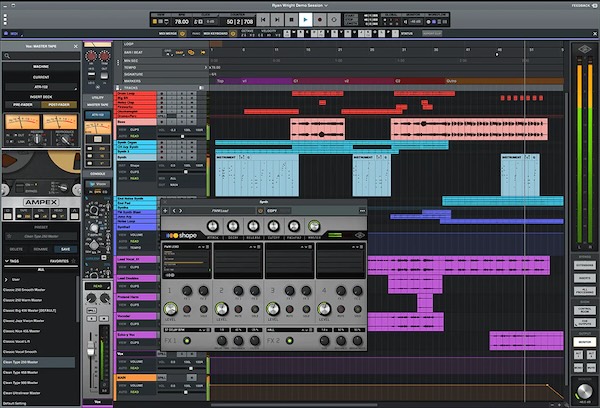This screenshot has width=600, height=408.
Task: Select Classic 250 Warm Master preset
Action: tap(23, 300)
